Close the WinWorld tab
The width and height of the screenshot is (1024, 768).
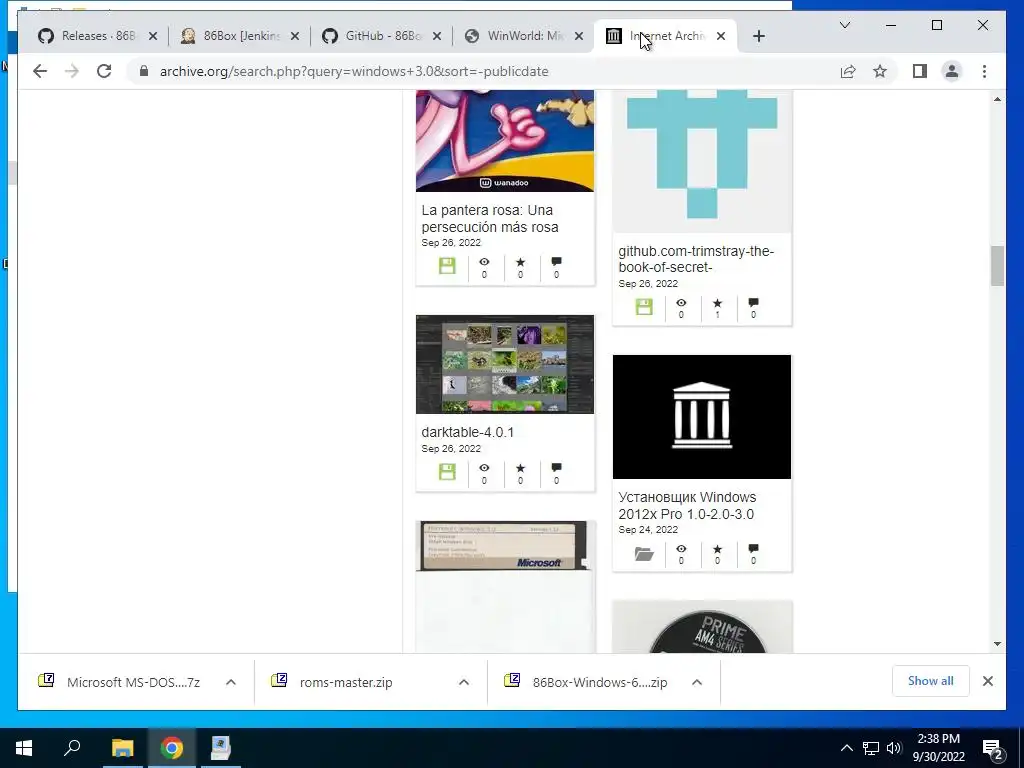click(x=579, y=36)
